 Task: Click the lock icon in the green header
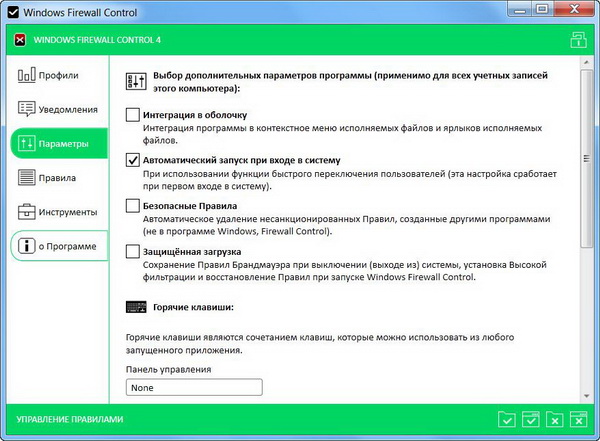(577, 40)
